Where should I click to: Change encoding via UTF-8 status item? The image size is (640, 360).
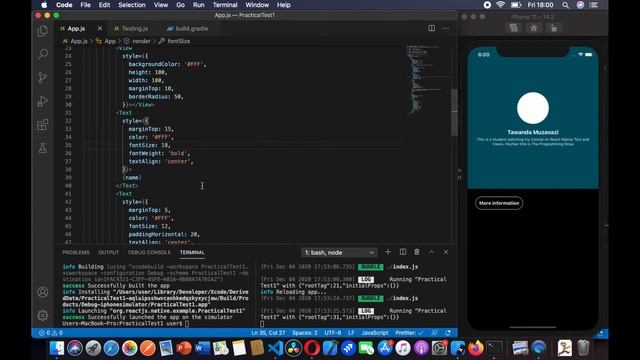pos(333,333)
